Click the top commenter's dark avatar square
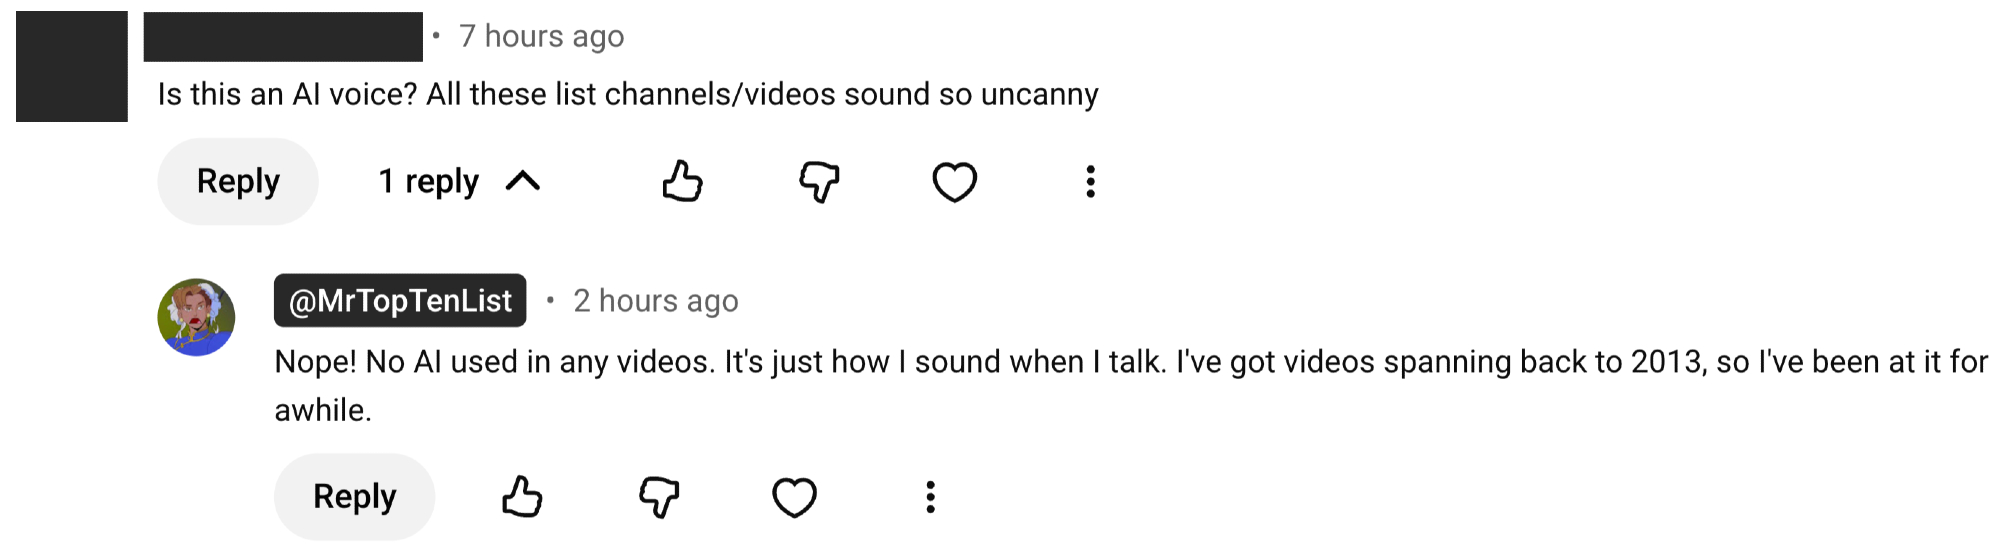The image size is (2000, 551). [x=72, y=66]
